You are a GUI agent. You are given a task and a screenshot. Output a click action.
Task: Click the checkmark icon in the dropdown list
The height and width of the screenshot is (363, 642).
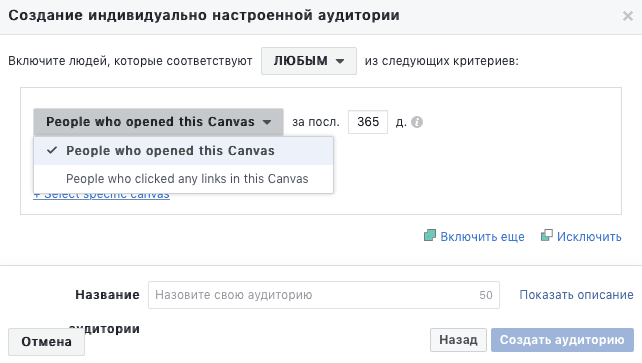click(52, 150)
